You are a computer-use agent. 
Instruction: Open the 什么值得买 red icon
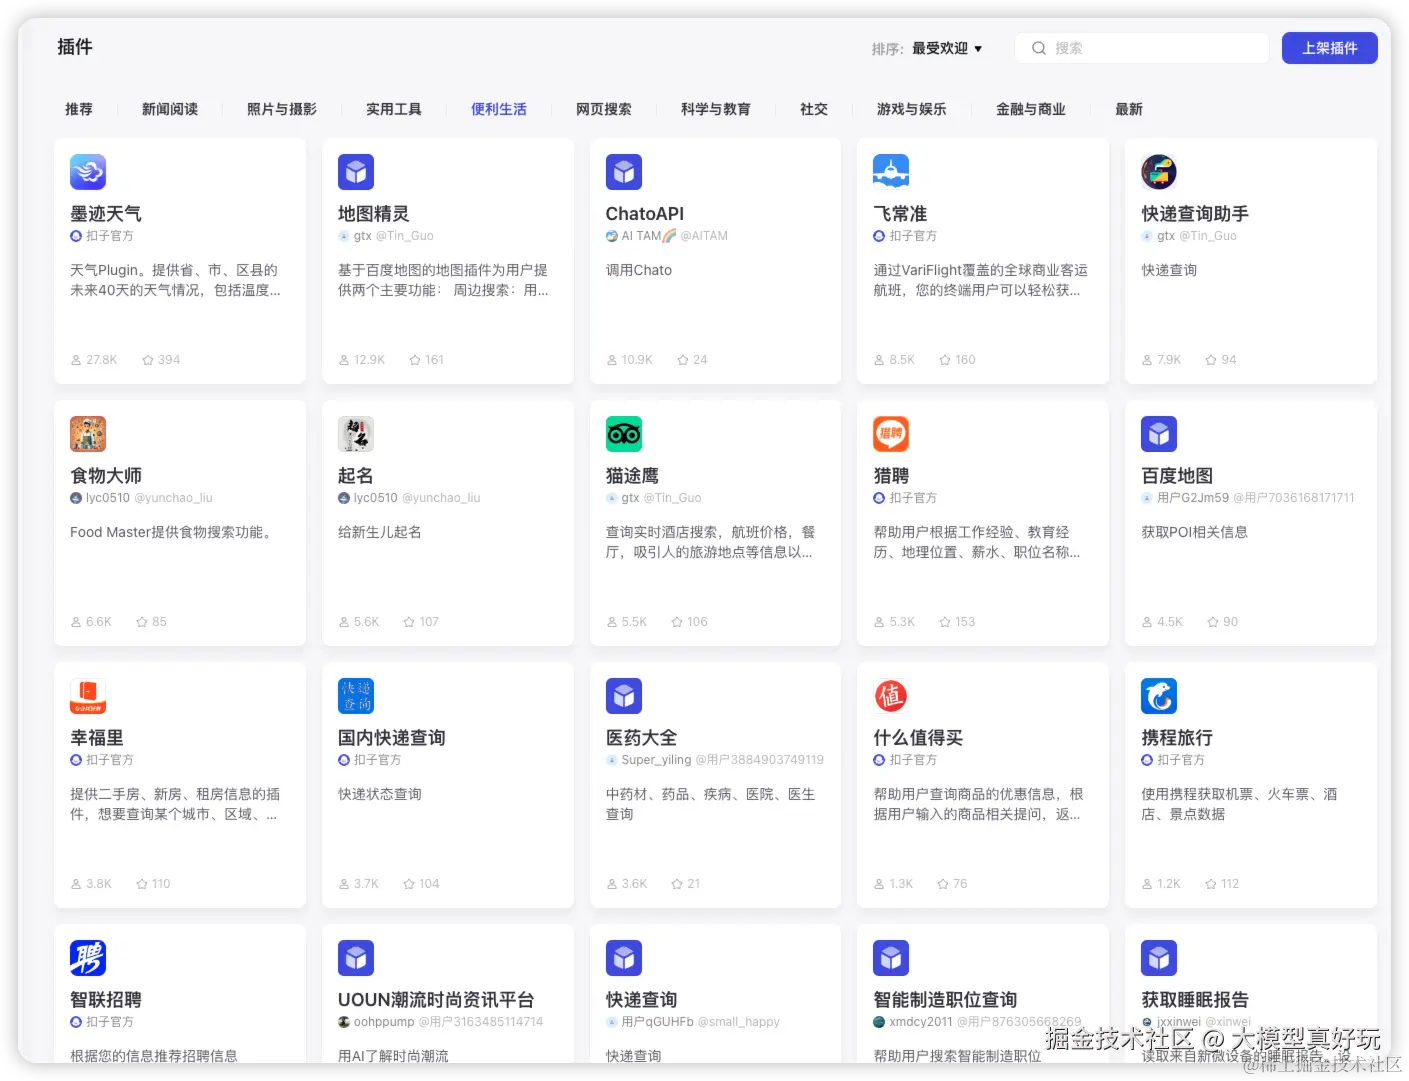pos(891,696)
